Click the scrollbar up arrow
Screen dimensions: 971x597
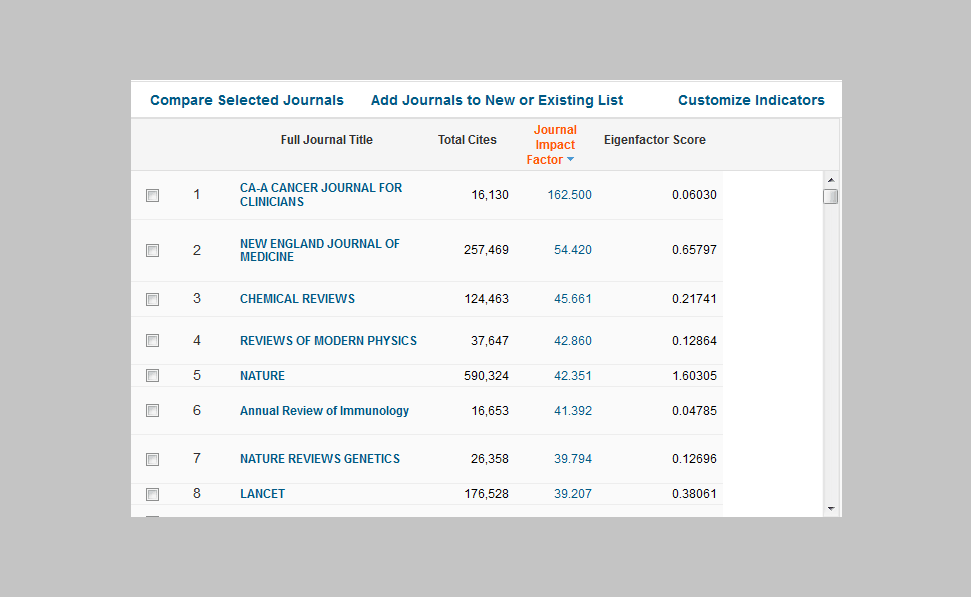(831, 180)
